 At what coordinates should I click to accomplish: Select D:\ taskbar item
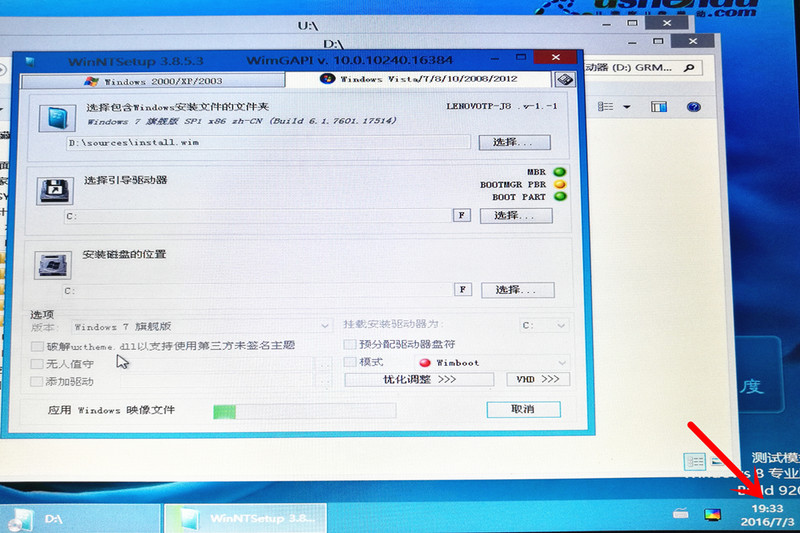(80, 519)
